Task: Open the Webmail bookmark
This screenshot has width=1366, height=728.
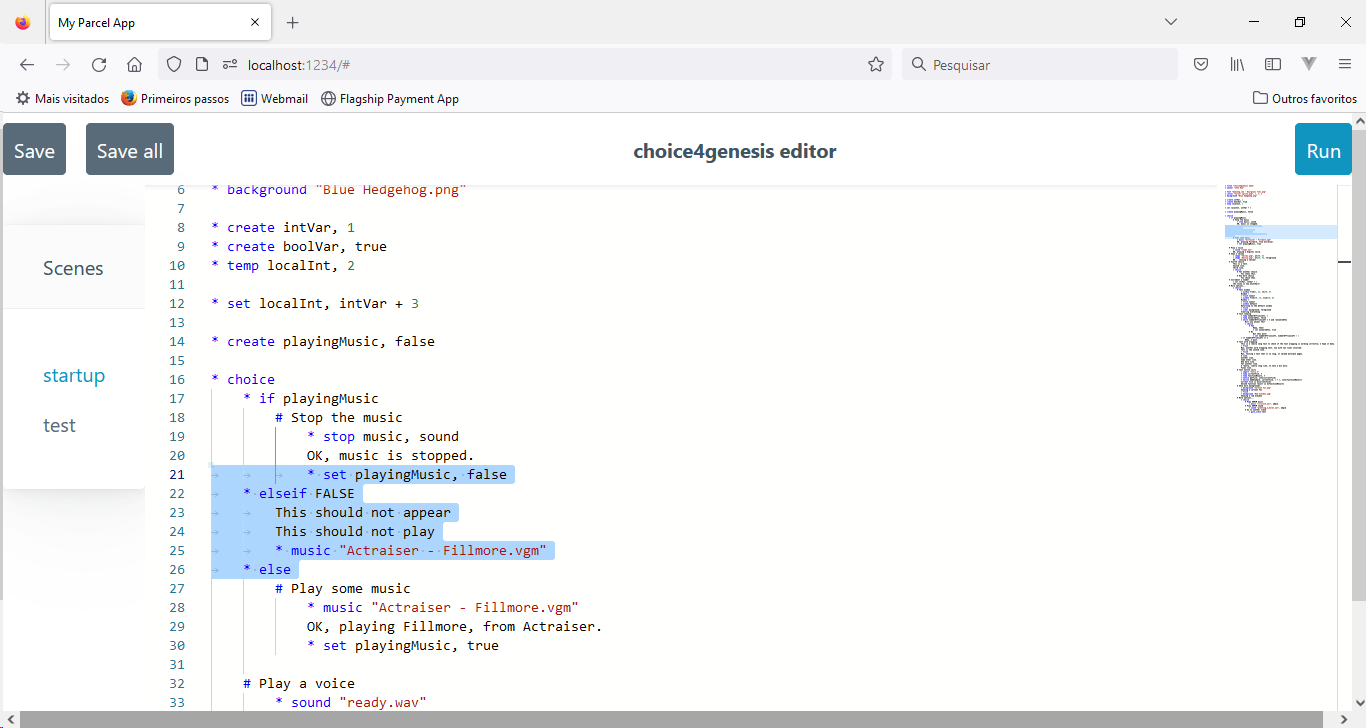Action: (275, 99)
